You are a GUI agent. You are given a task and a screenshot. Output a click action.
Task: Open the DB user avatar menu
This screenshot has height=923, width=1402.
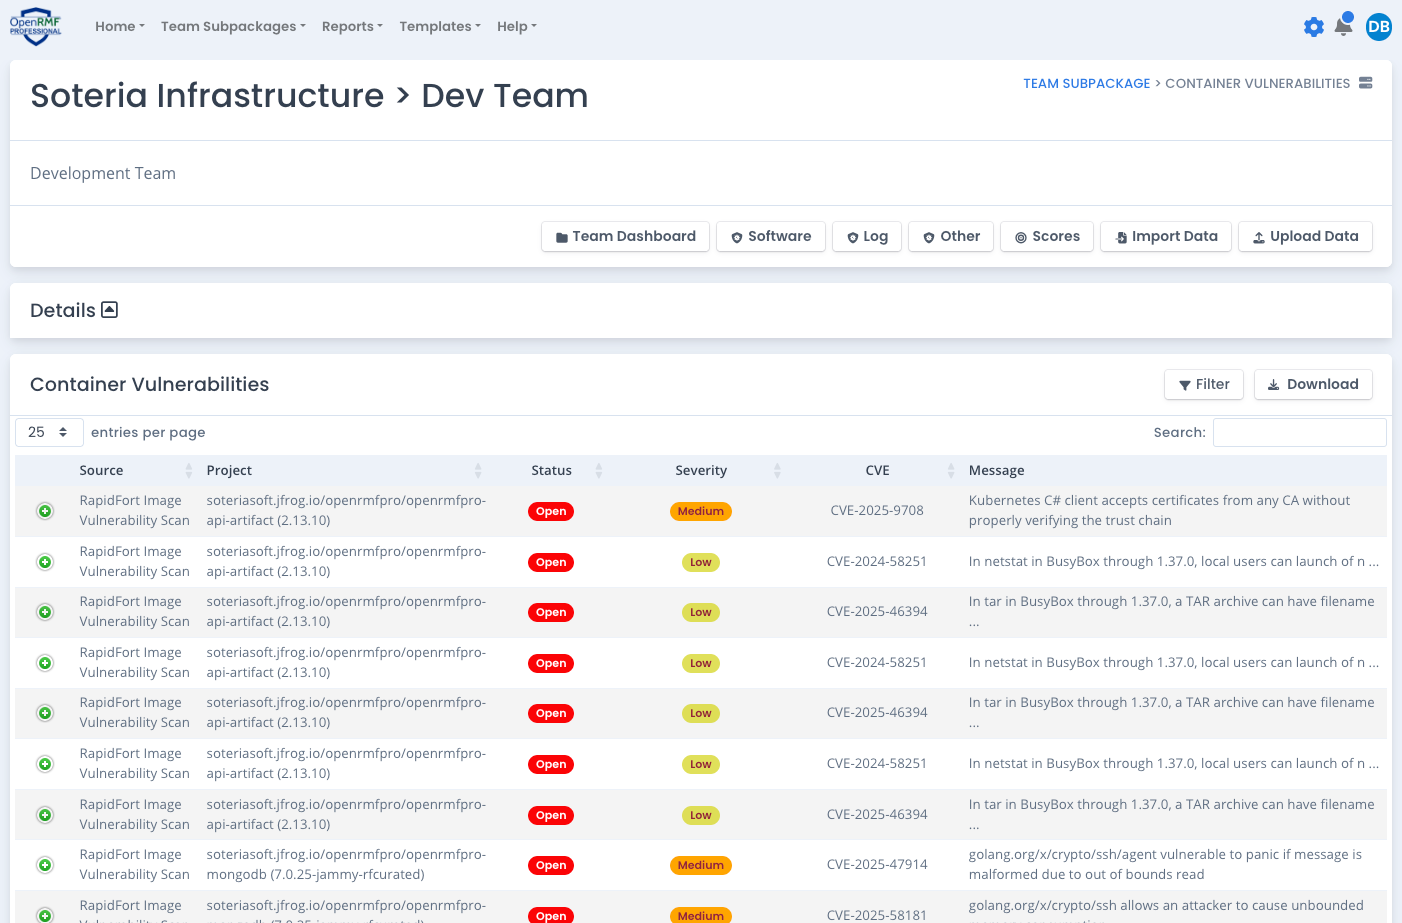(1379, 27)
